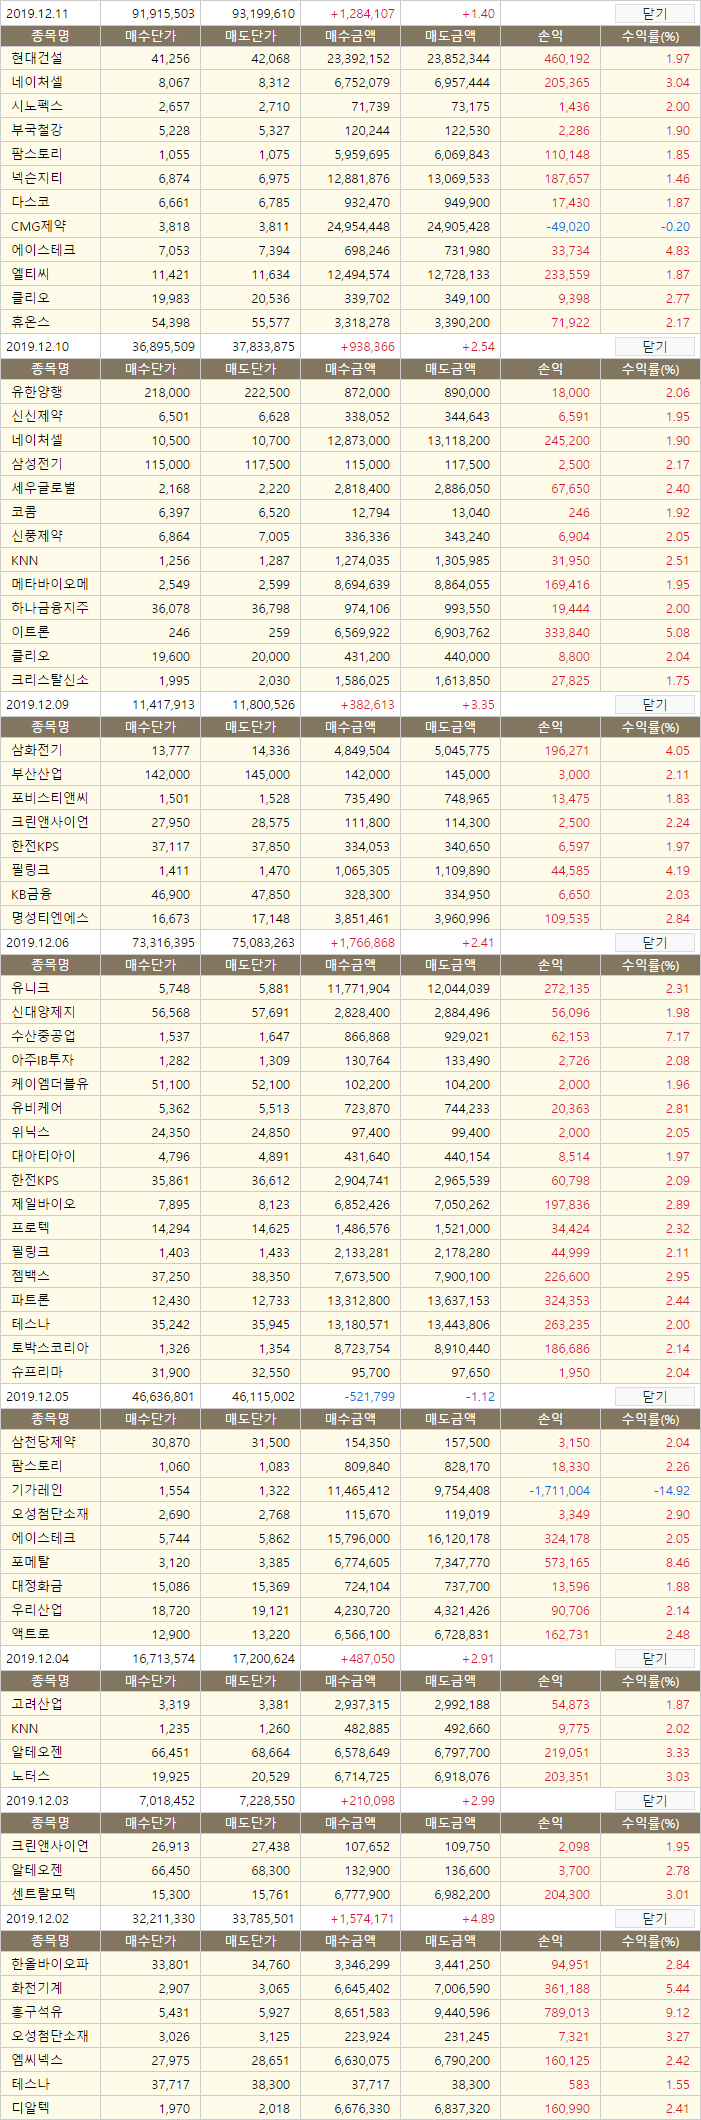Screen dimensions: 701x2120
Task: Click the 센트랄모텍 stock name
Action: (43, 1894)
